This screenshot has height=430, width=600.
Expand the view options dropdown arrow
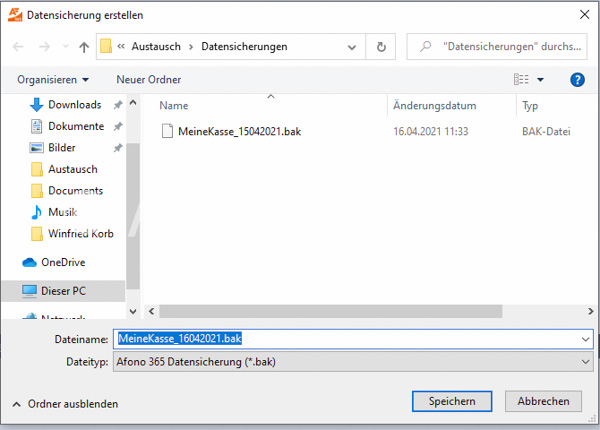[540, 80]
